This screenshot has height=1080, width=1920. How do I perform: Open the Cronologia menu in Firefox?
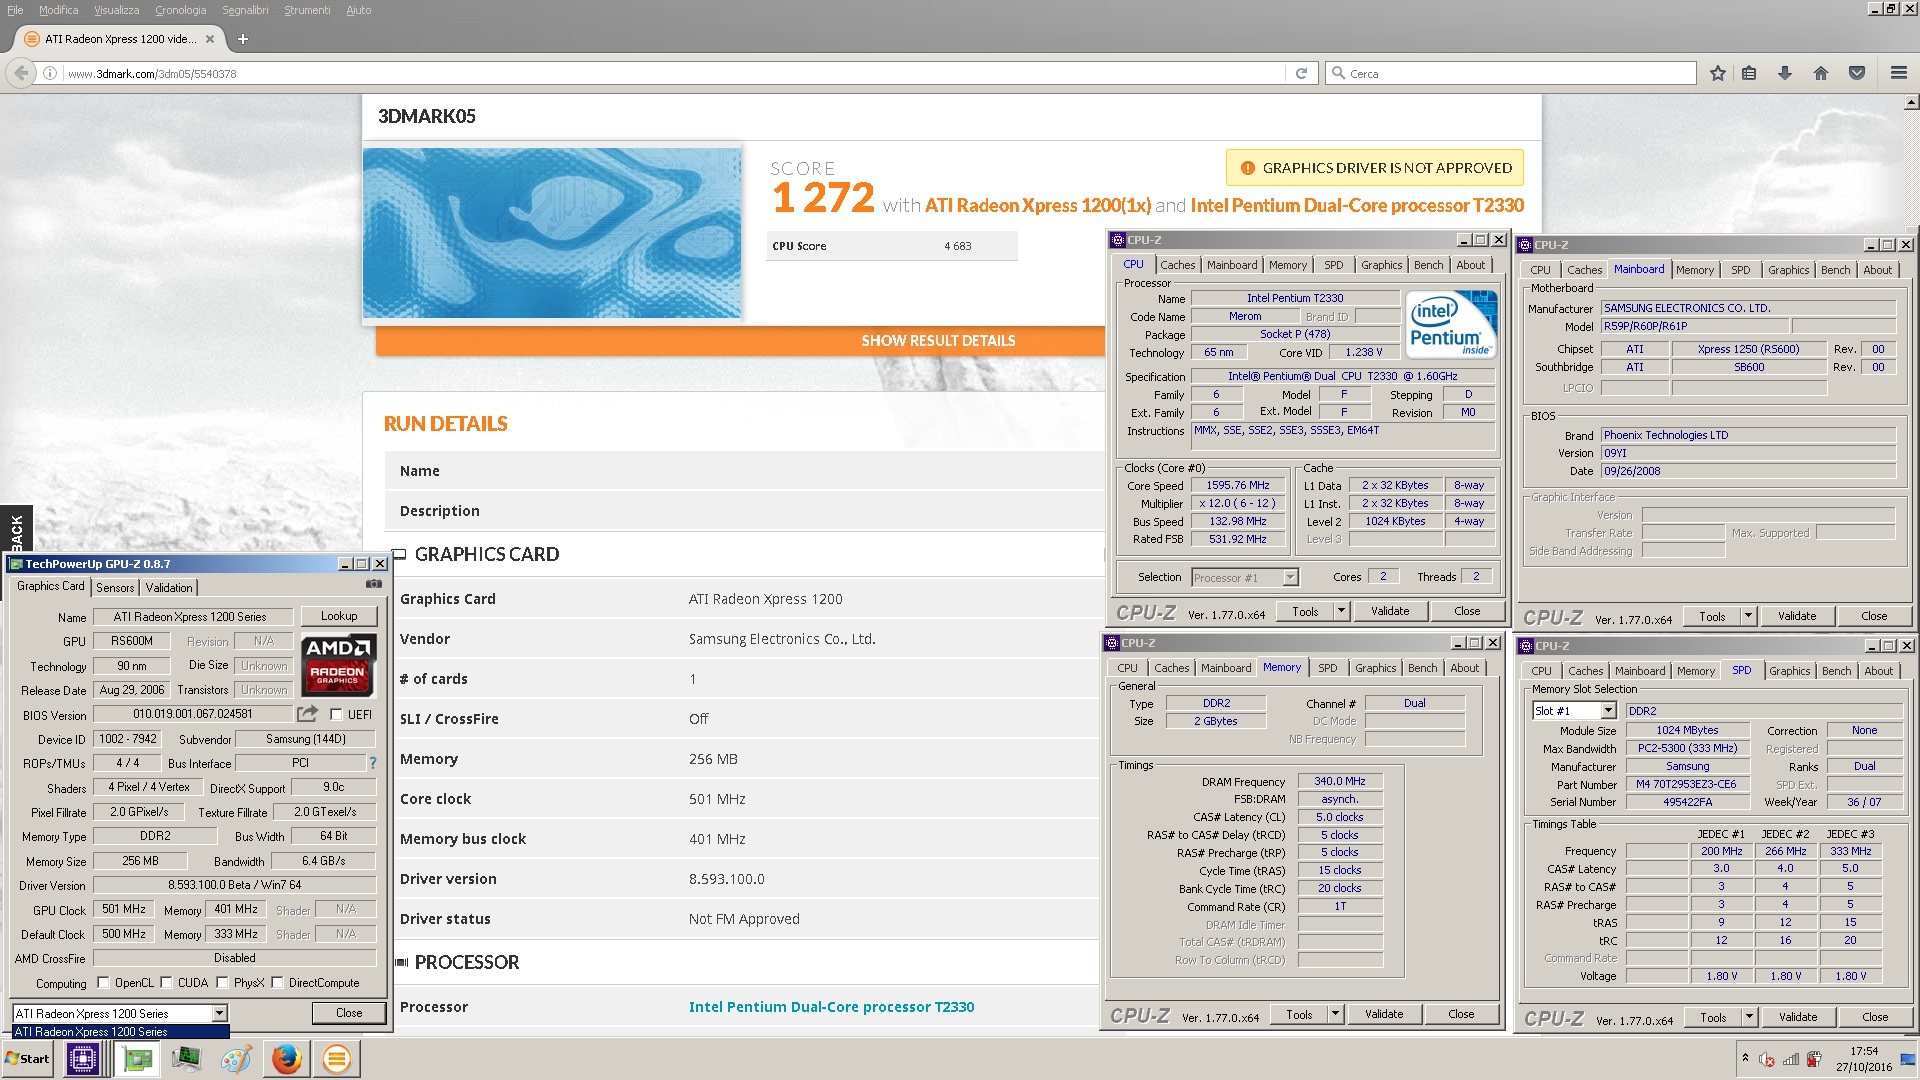pyautogui.click(x=181, y=10)
